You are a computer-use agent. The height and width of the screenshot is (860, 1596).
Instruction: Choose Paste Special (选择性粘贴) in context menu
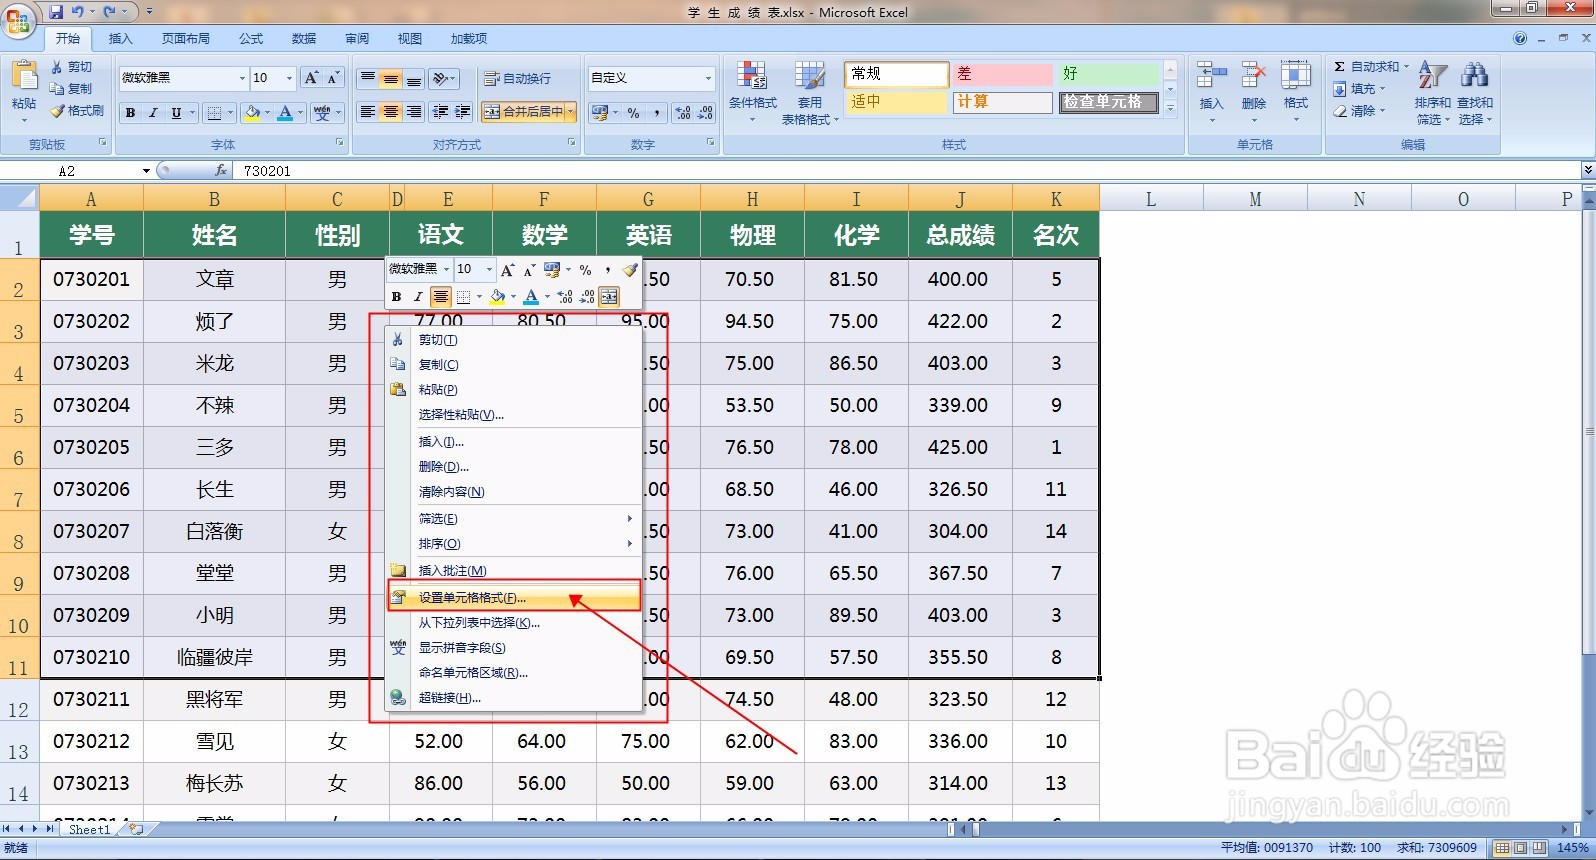click(514, 415)
